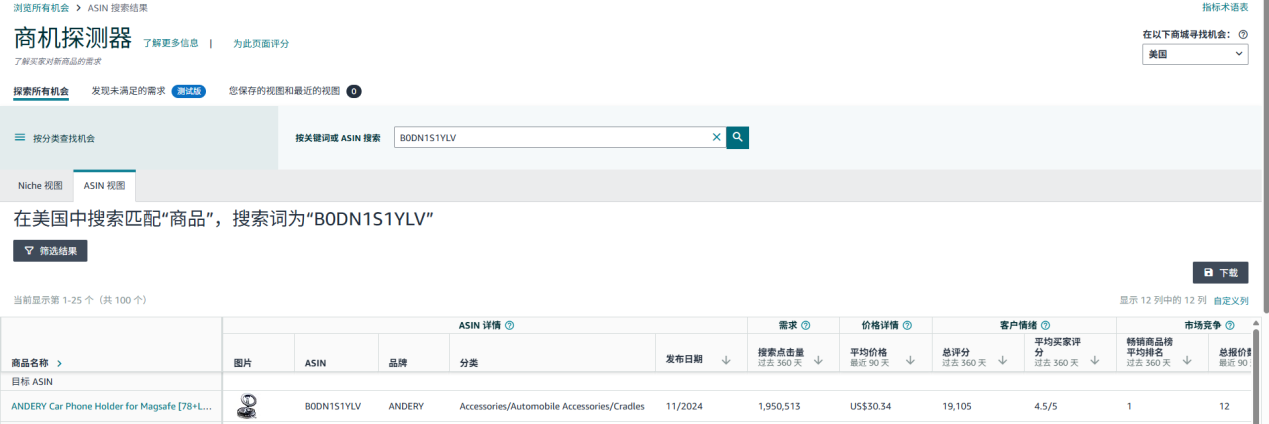Click the 浏览所有机会 breadcrumb link
The width and height of the screenshot is (1269, 424).
pos(41,7)
